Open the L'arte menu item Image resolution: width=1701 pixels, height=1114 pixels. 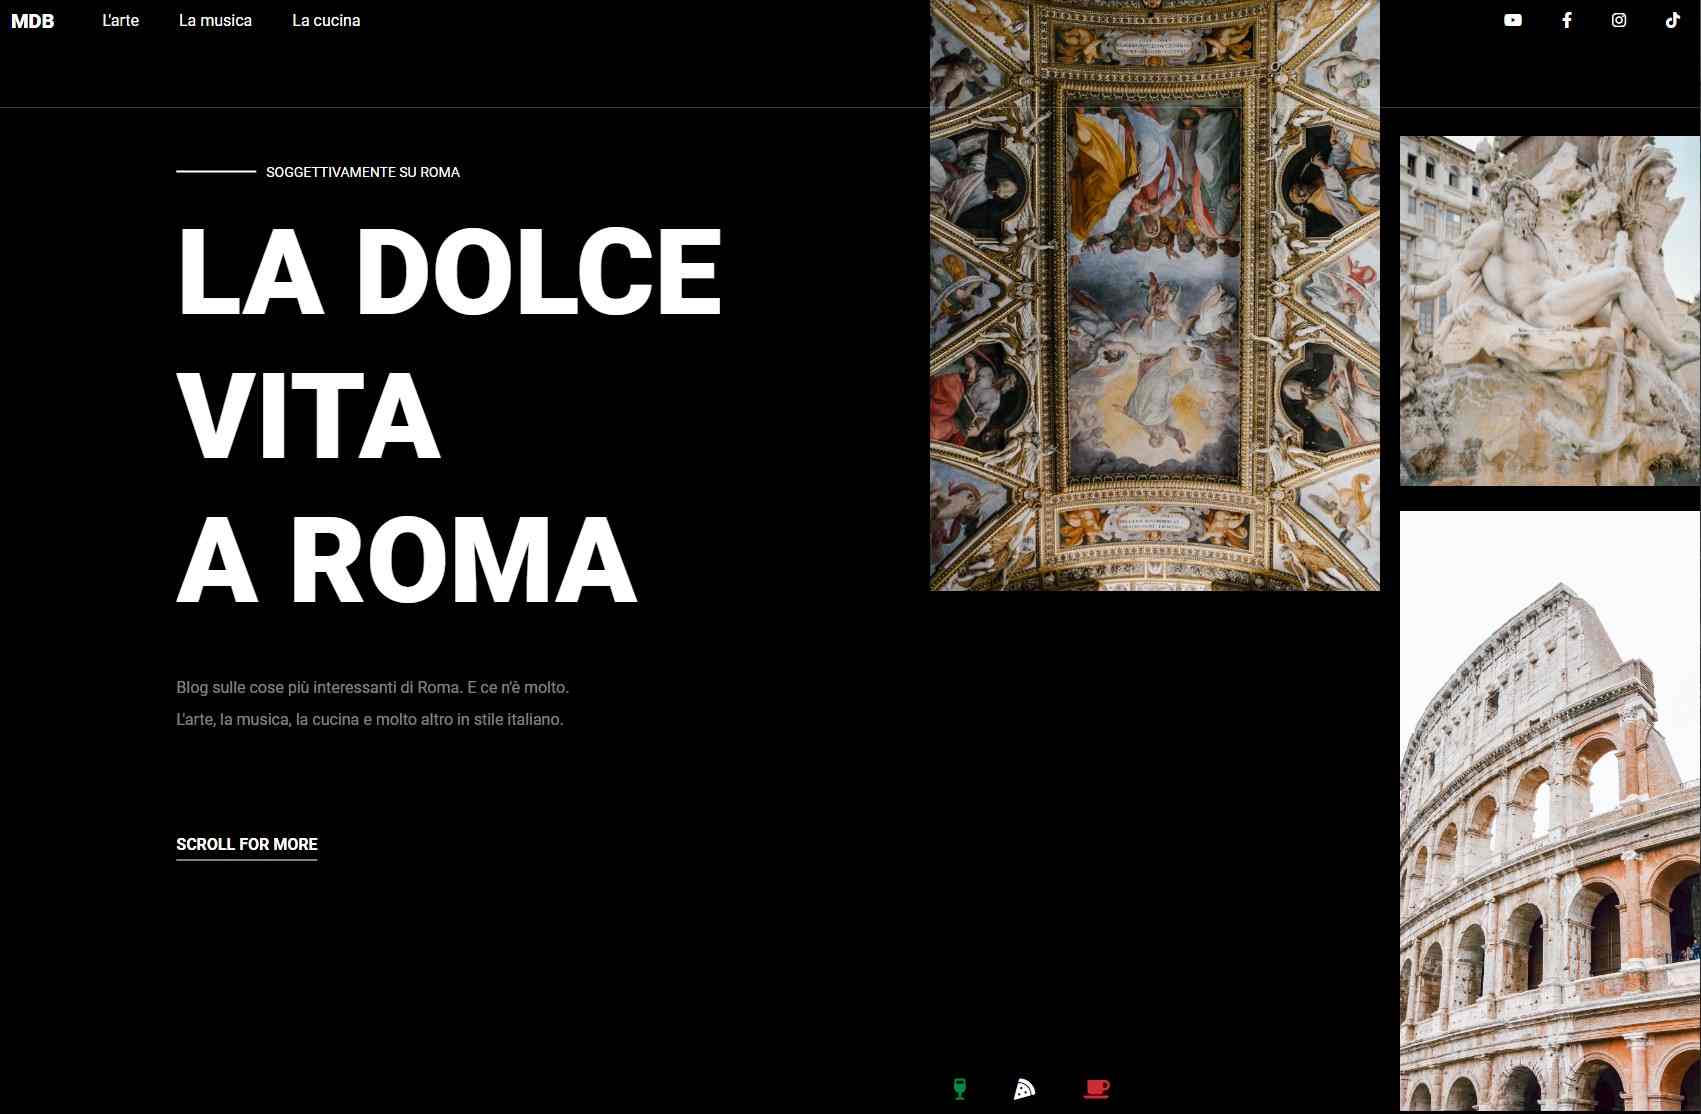point(120,20)
